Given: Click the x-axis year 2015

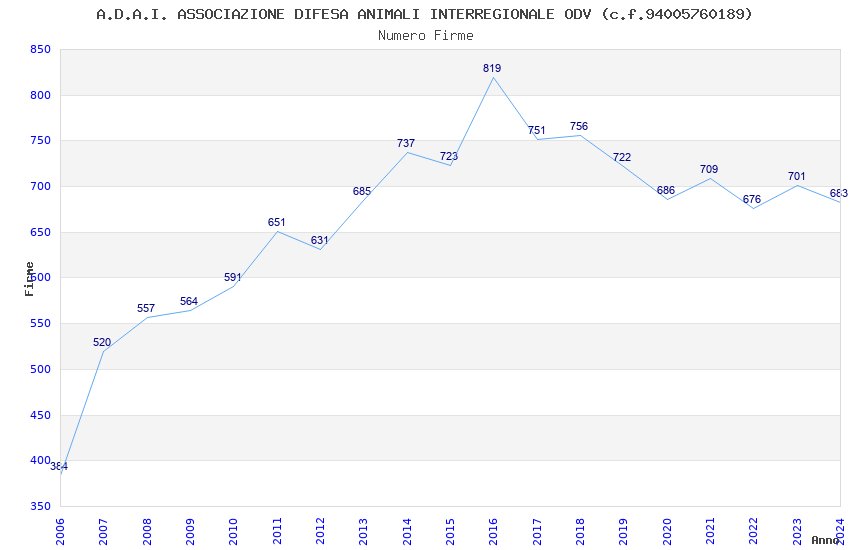Looking at the screenshot, I should pyautogui.click(x=450, y=531).
